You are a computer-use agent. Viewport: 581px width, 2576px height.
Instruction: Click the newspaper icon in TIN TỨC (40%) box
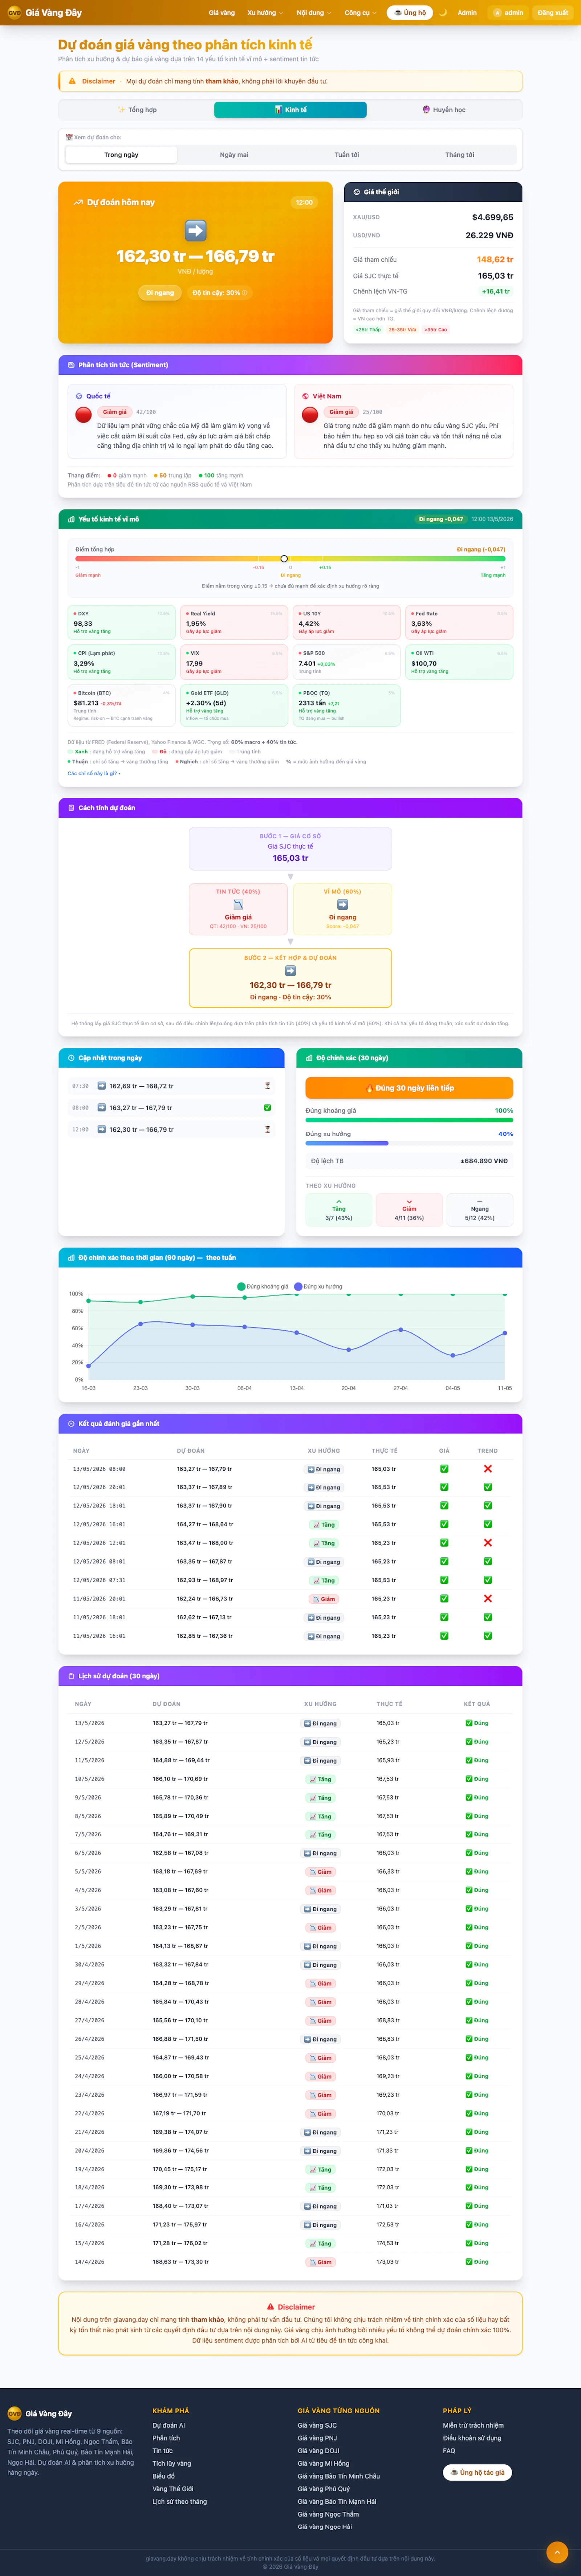pos(238,905)
